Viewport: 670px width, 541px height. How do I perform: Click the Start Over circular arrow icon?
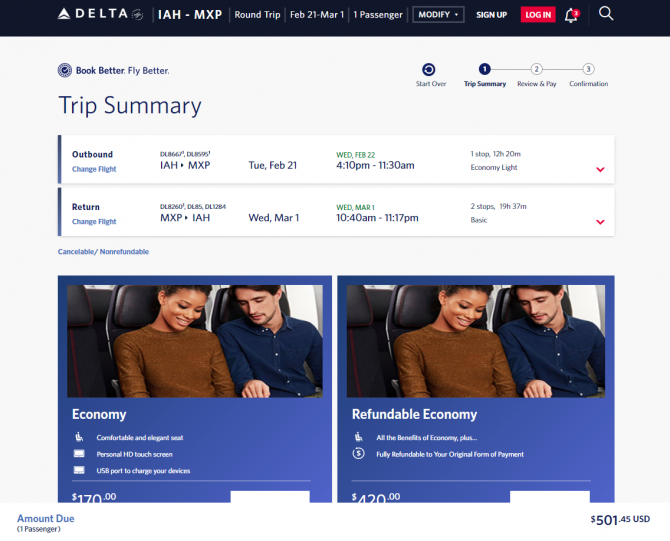(429, 69)
